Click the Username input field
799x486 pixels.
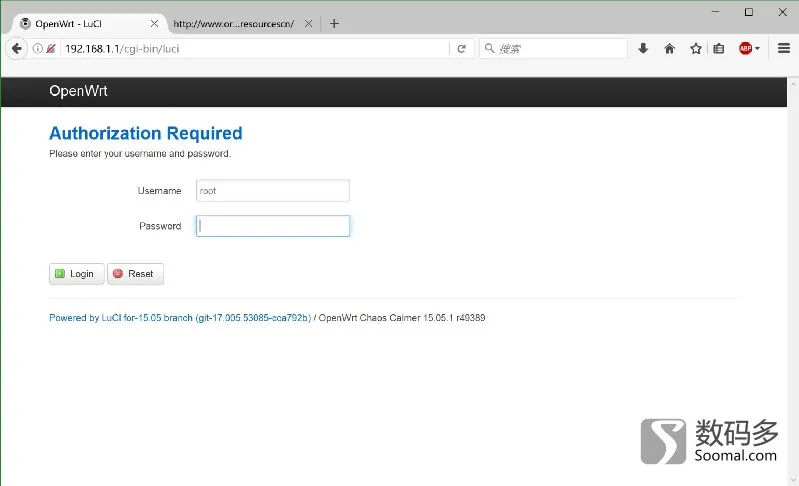(x=273, y=191)
